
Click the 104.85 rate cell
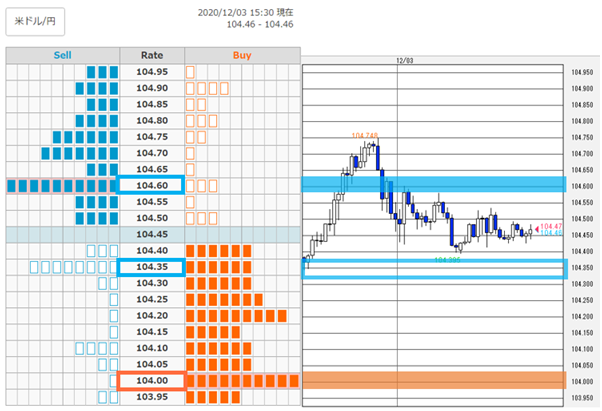pos(152,104)
